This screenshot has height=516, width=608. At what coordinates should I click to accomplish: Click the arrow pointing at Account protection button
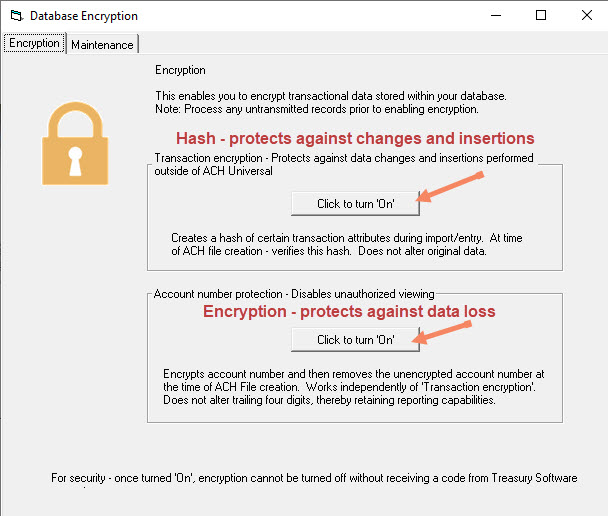(x=442, y=332)
